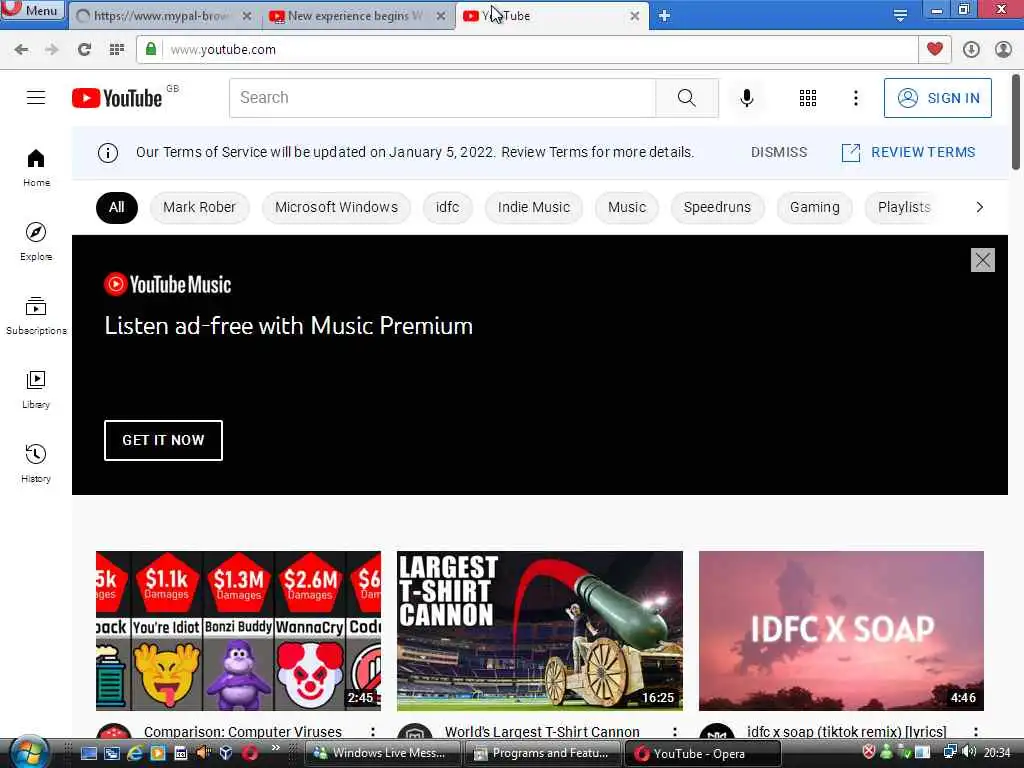This screenshot has height=768, width=1024.
Task: Show more chips with right chevron
Action: (x=979, y=208)
